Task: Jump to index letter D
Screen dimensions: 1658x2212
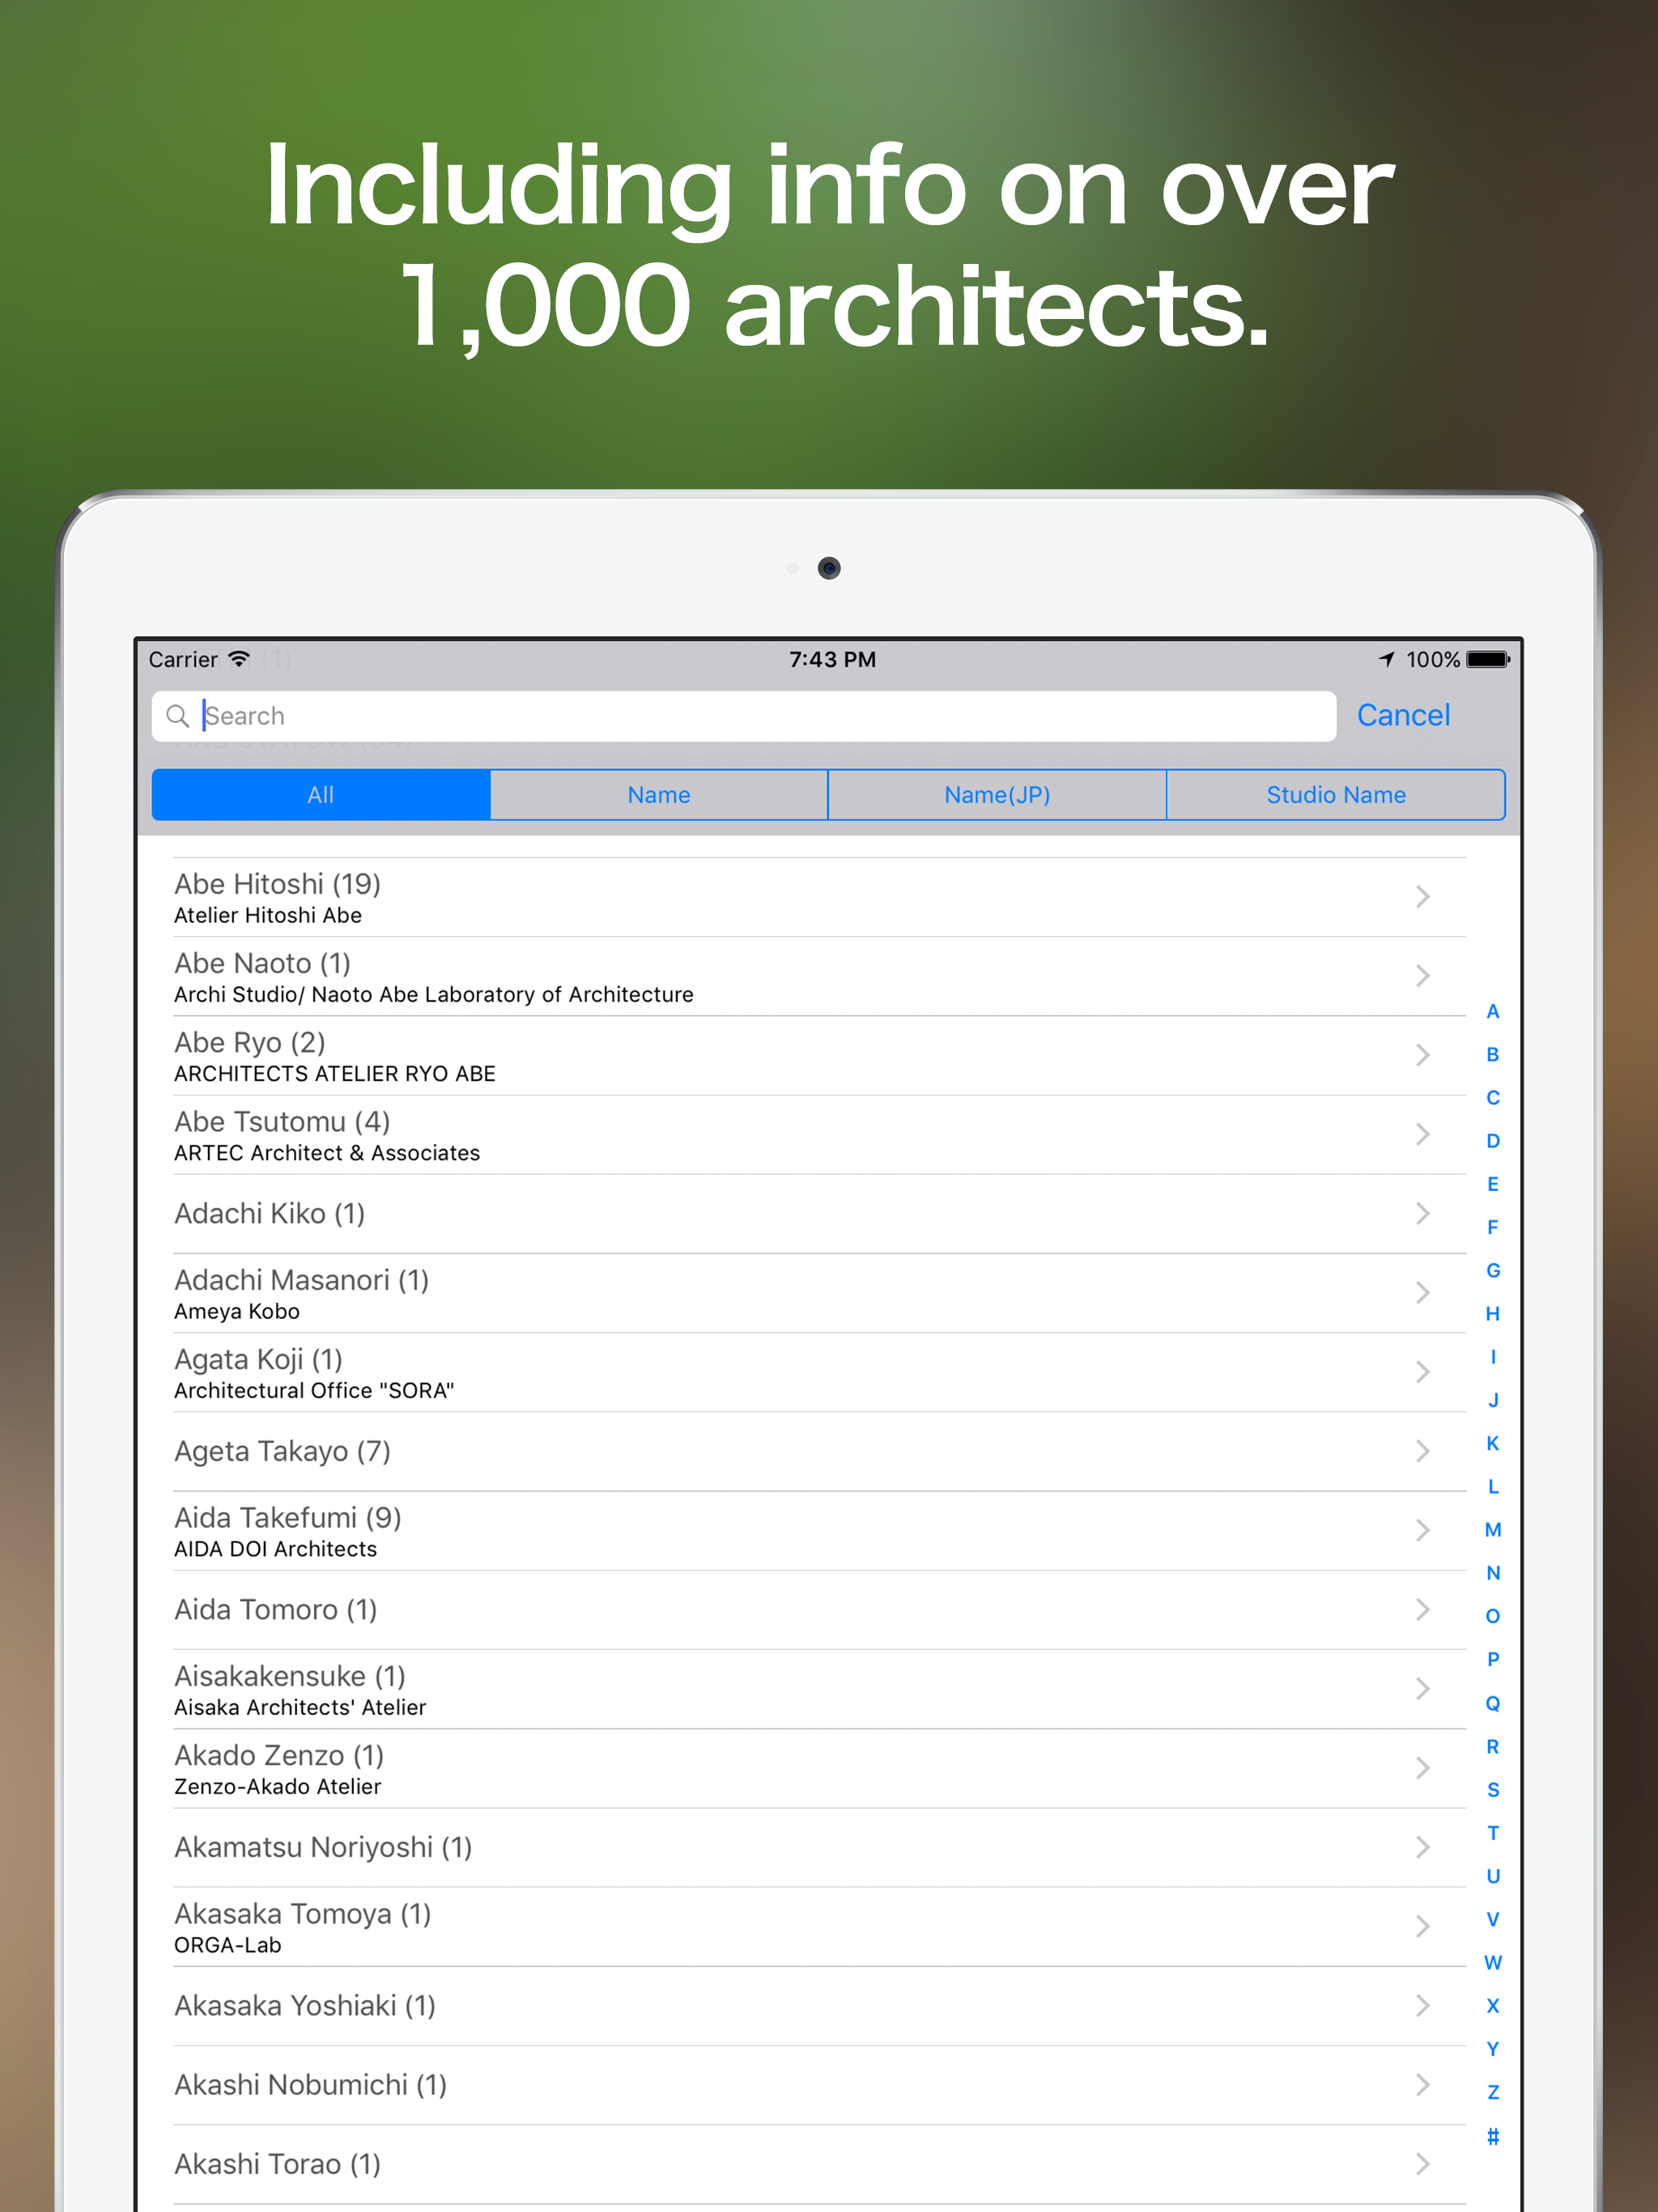Action: pos(1493,1141)
